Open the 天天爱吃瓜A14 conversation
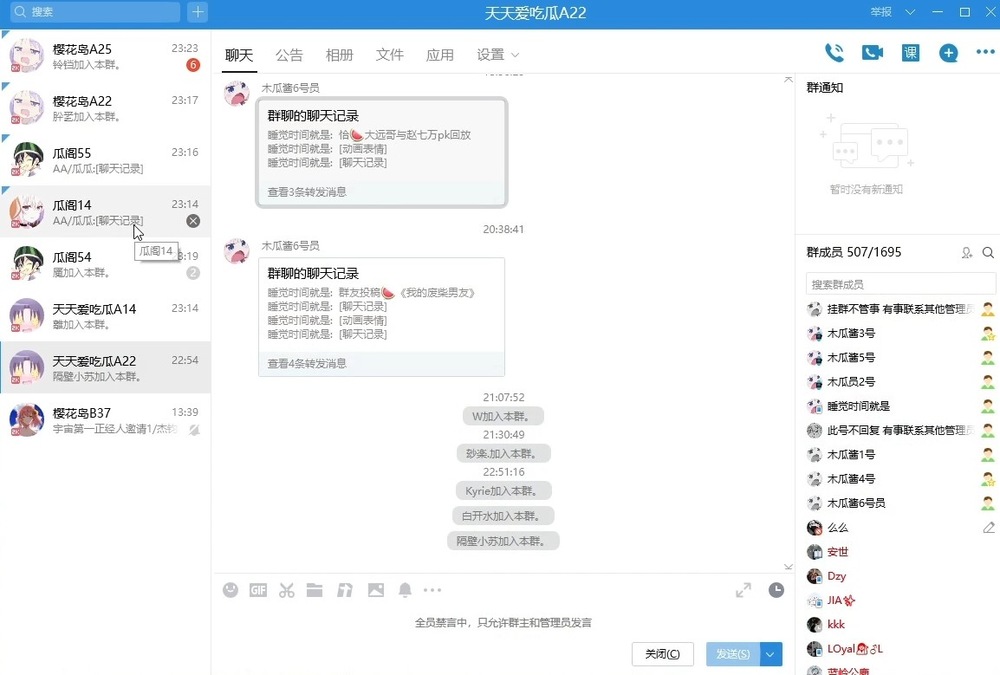Image resolution: width=1000 pixels, height=675 pixels. click(x=105, y=316)
